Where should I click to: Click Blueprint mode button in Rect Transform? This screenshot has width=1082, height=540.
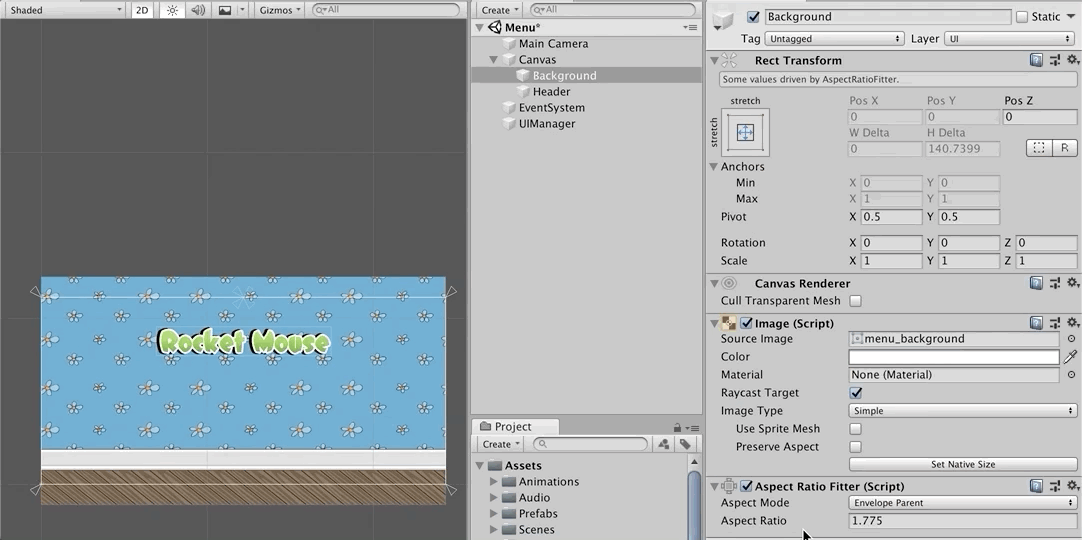(1039, 148)
